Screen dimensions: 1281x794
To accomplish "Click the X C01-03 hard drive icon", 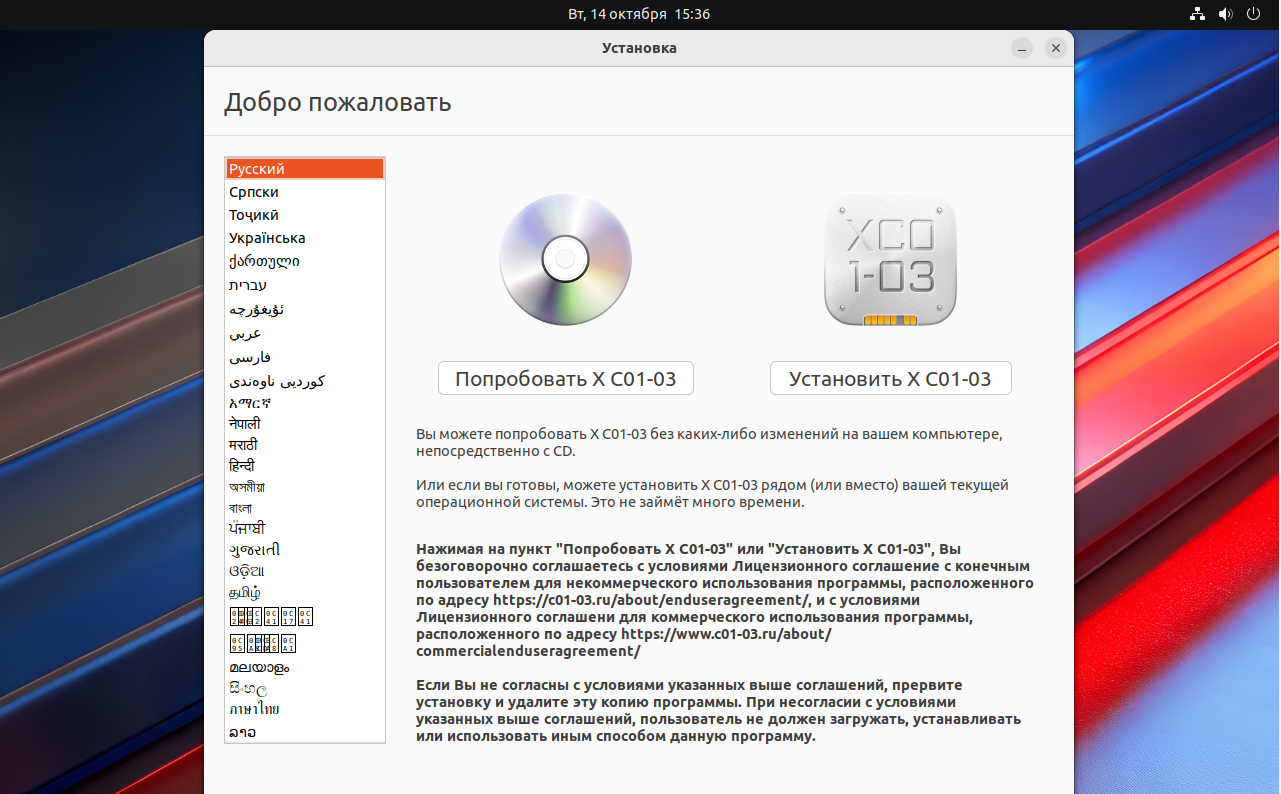I will (x=890, y=260).
